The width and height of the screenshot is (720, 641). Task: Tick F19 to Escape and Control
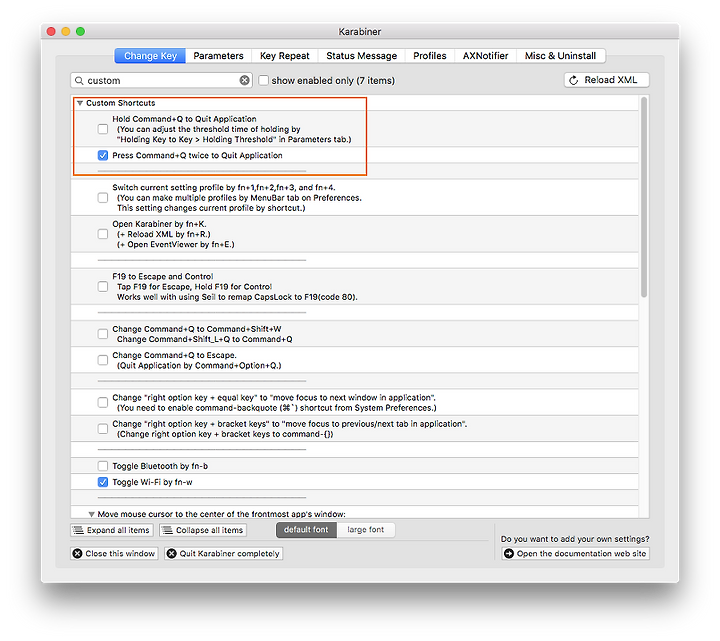pos(103,287)
